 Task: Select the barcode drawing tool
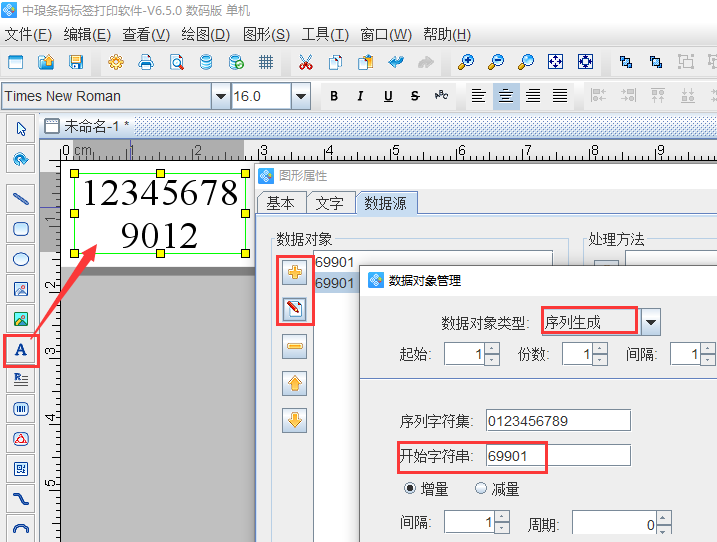pos(21,408)
